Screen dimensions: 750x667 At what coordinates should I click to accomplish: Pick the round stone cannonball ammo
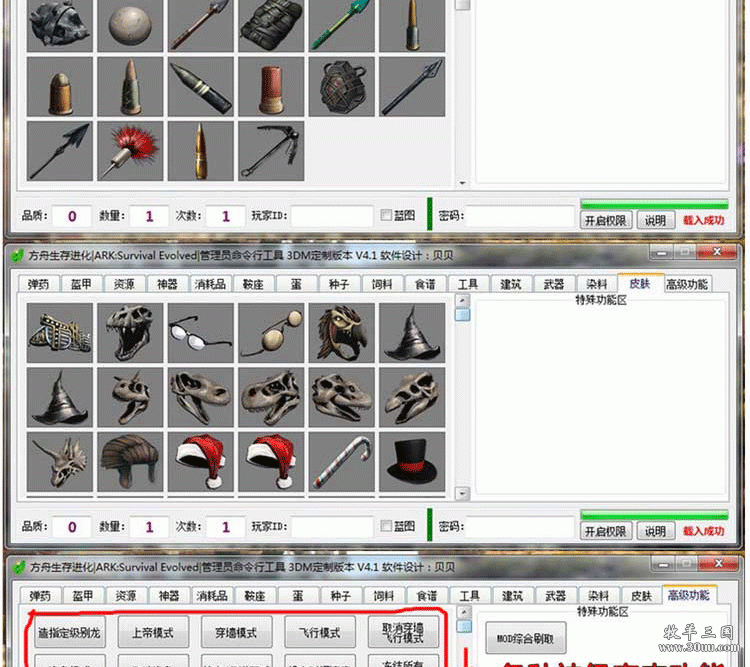point(130,25)
